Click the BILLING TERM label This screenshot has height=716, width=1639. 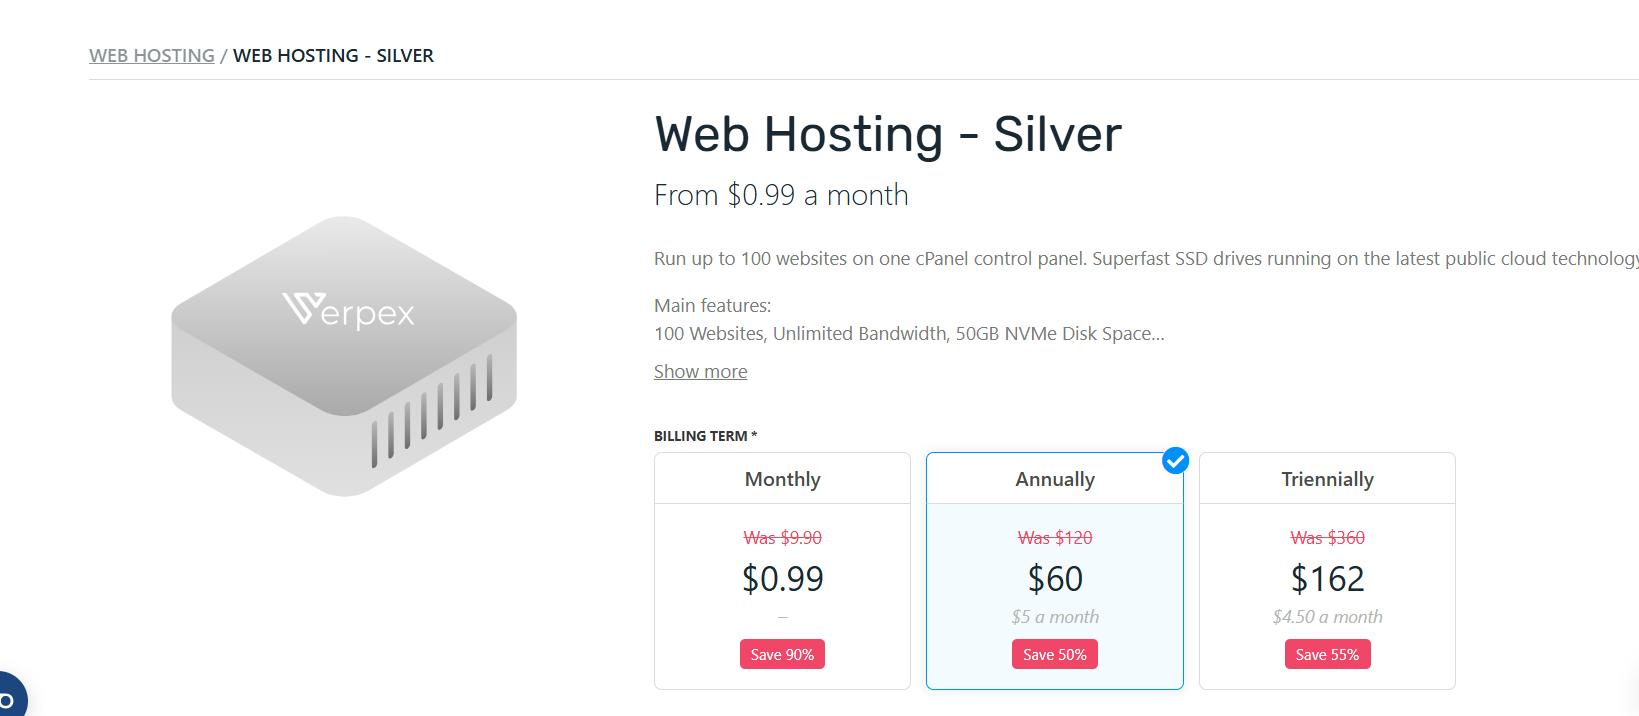705,436
